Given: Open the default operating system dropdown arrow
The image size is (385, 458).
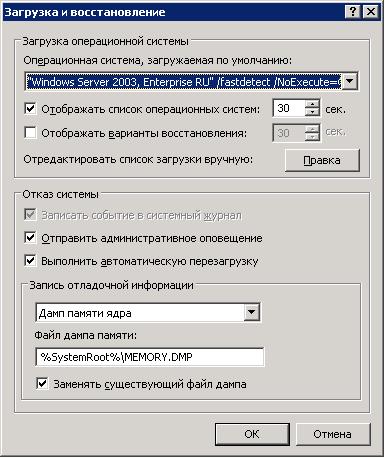Looking at the screenshot, I should click(350, 81).
